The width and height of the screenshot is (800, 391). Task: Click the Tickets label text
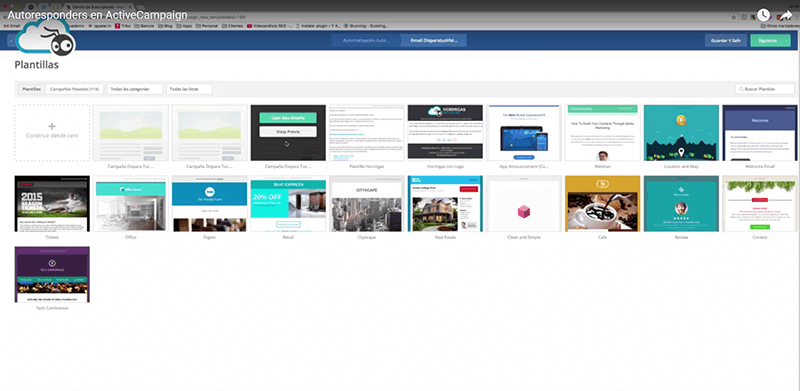point(52,237)
